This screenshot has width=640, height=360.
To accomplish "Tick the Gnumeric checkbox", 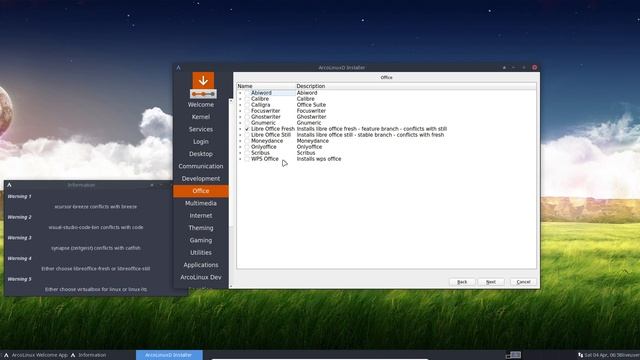I will [x=247, y=123].
